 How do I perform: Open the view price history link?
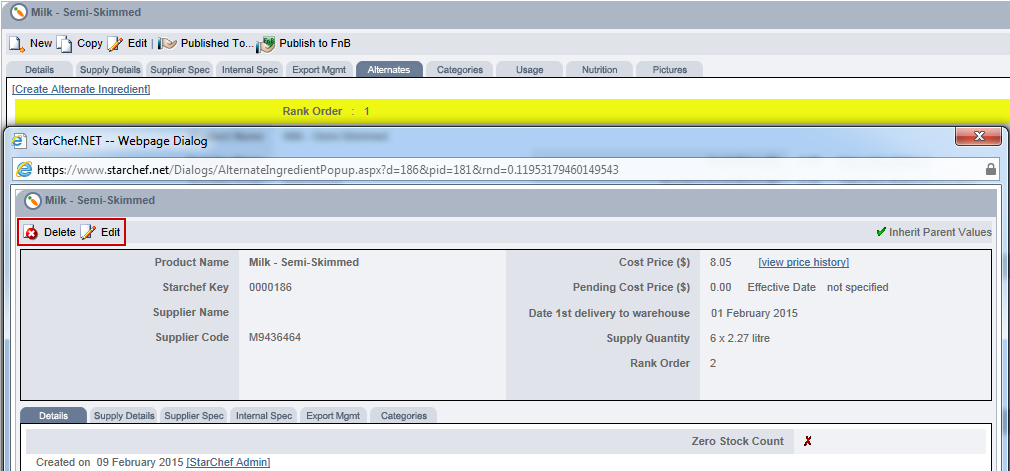tap(803, 262)
